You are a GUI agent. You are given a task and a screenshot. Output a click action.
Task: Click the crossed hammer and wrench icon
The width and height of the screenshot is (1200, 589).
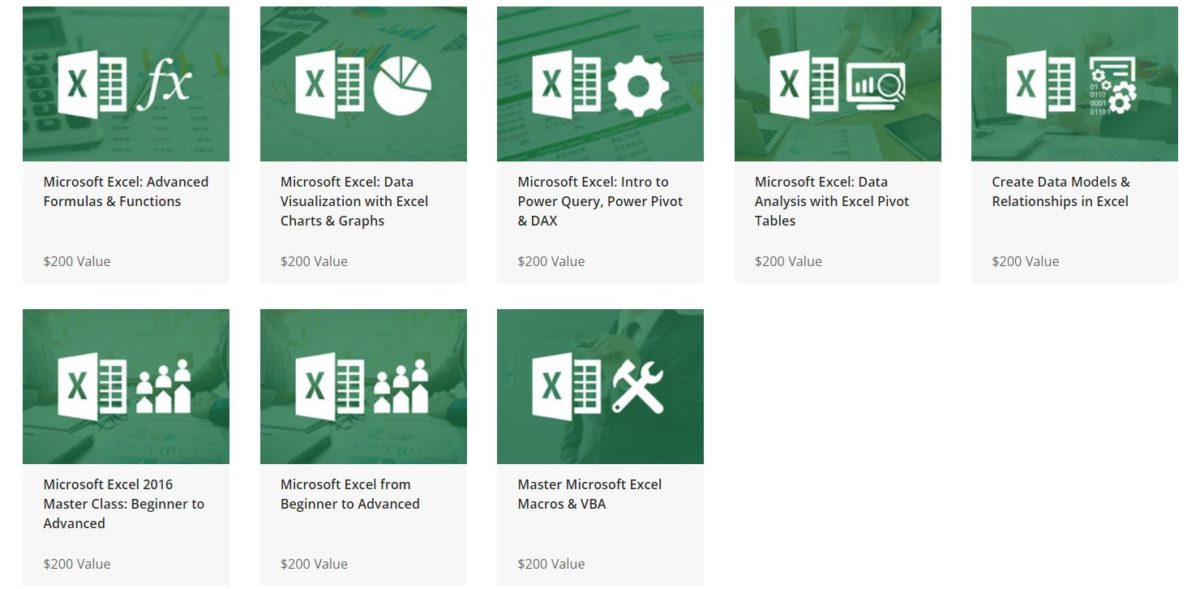coord(638,387)
